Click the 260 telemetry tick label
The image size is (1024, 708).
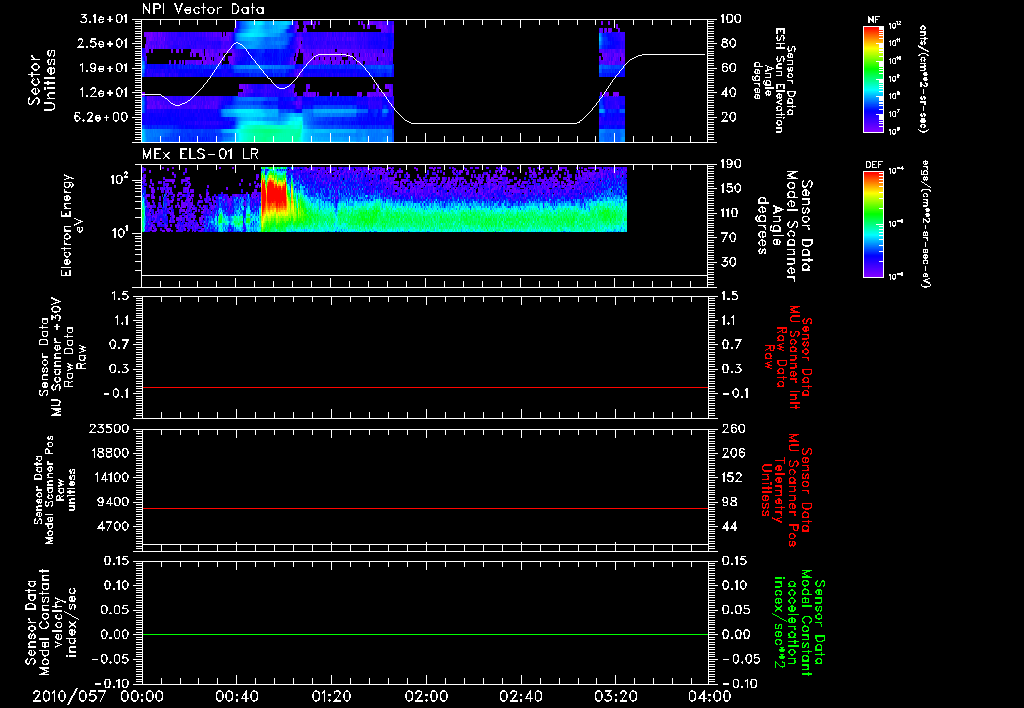click(x=733, y=428)
